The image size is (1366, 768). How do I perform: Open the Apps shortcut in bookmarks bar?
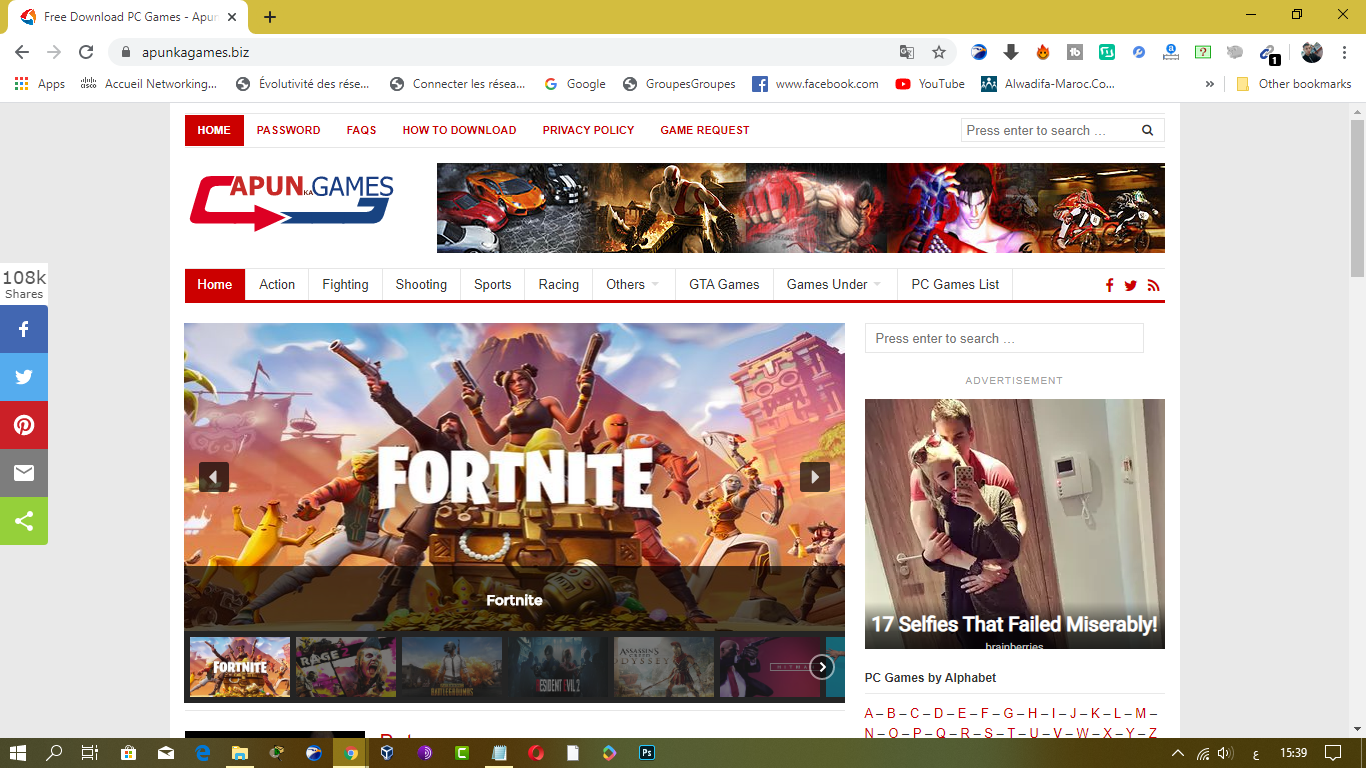[x=40, y=84]
